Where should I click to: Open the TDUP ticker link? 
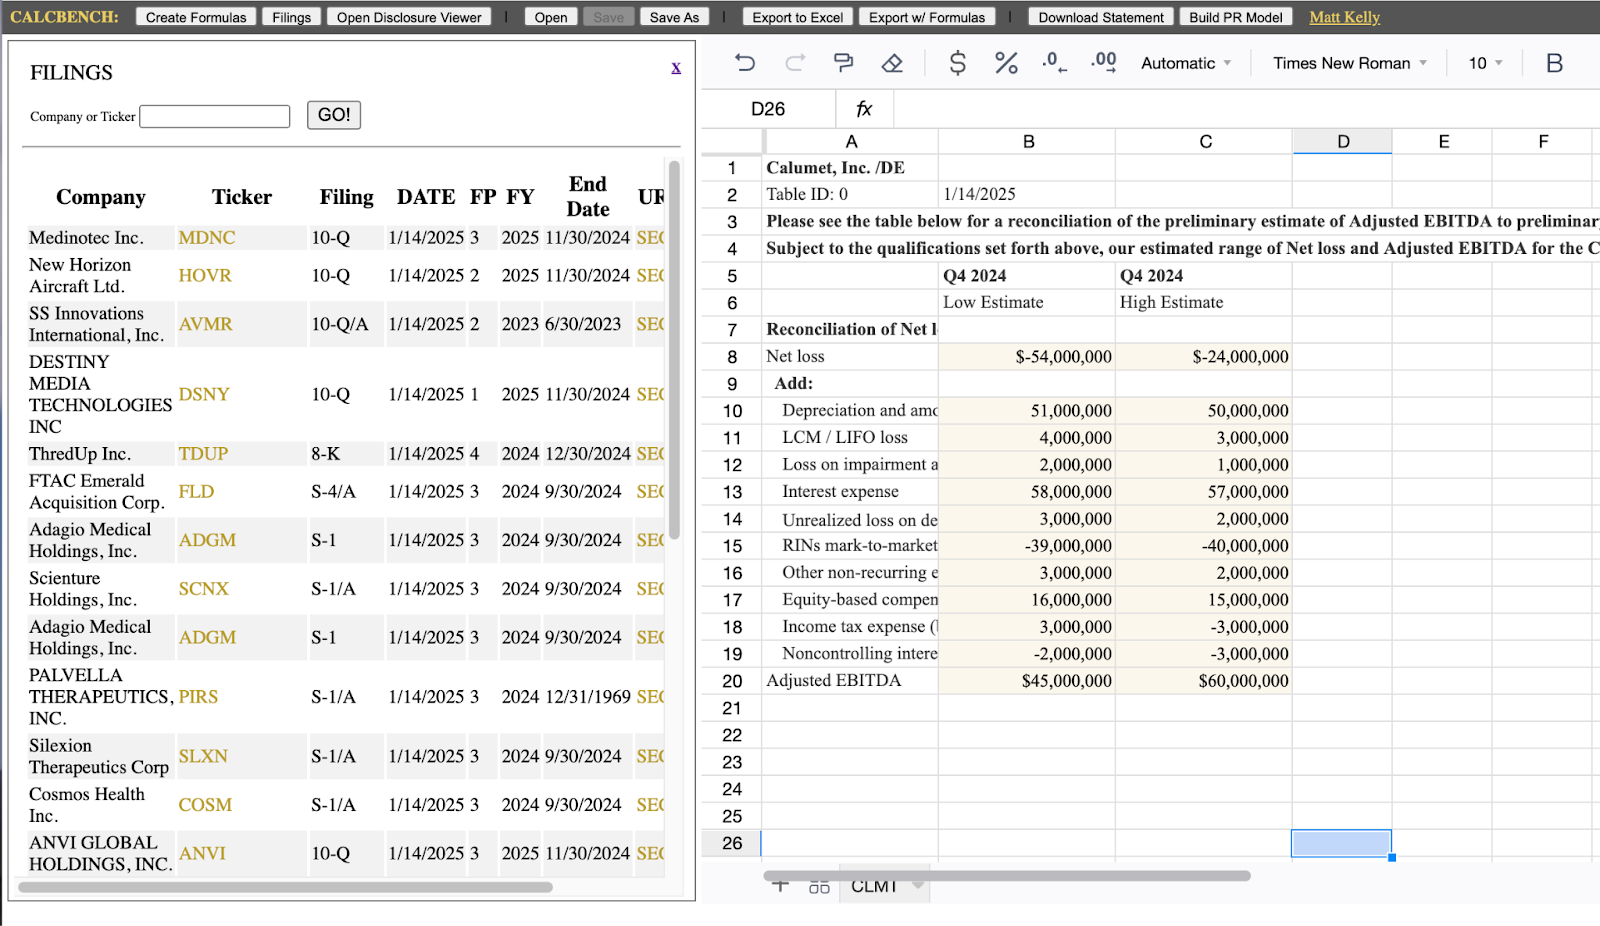(x=203, y=454)
